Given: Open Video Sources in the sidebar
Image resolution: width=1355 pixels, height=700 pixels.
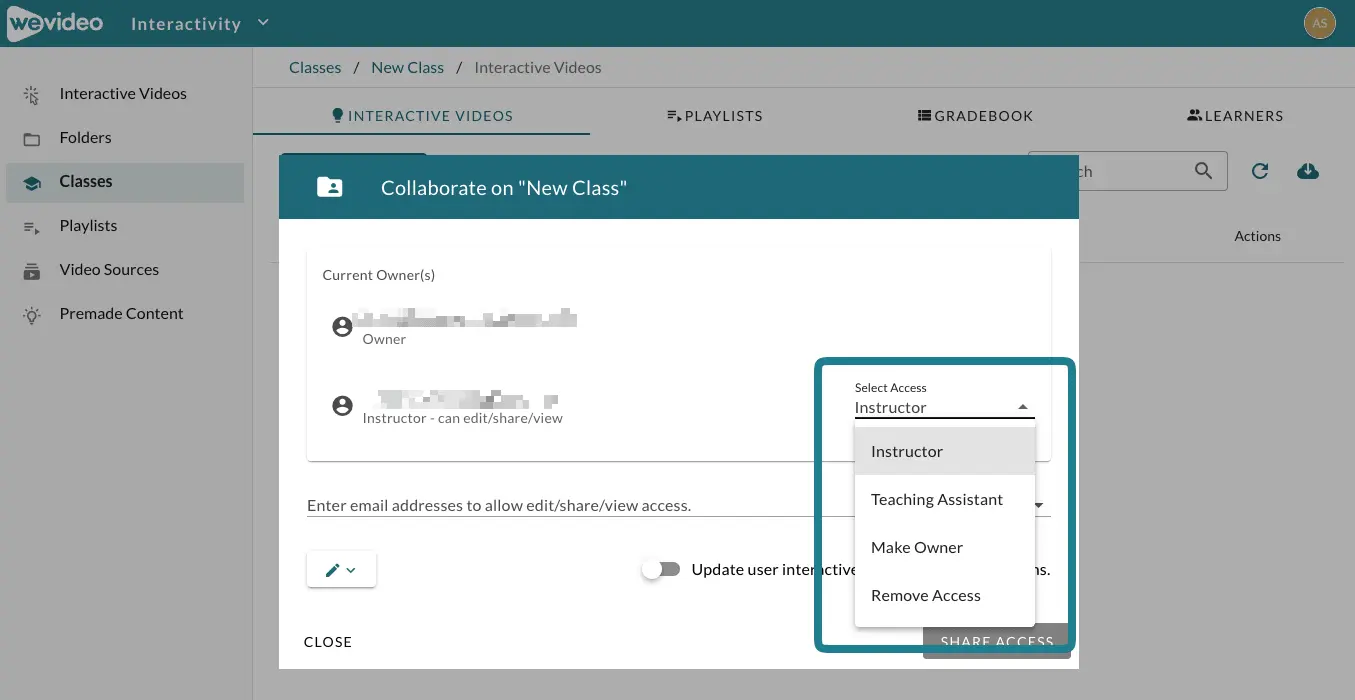Looking at the screenshot, I should coord(123,270).
